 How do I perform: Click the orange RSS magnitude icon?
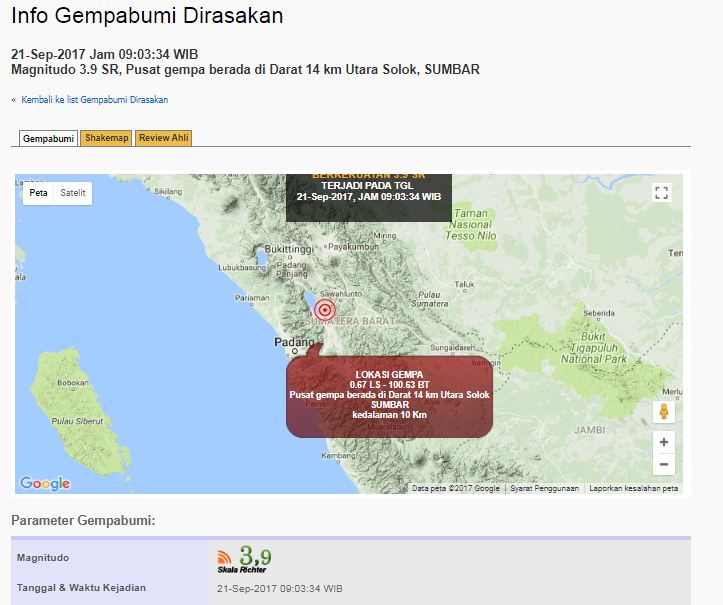[x=224, y=557]
